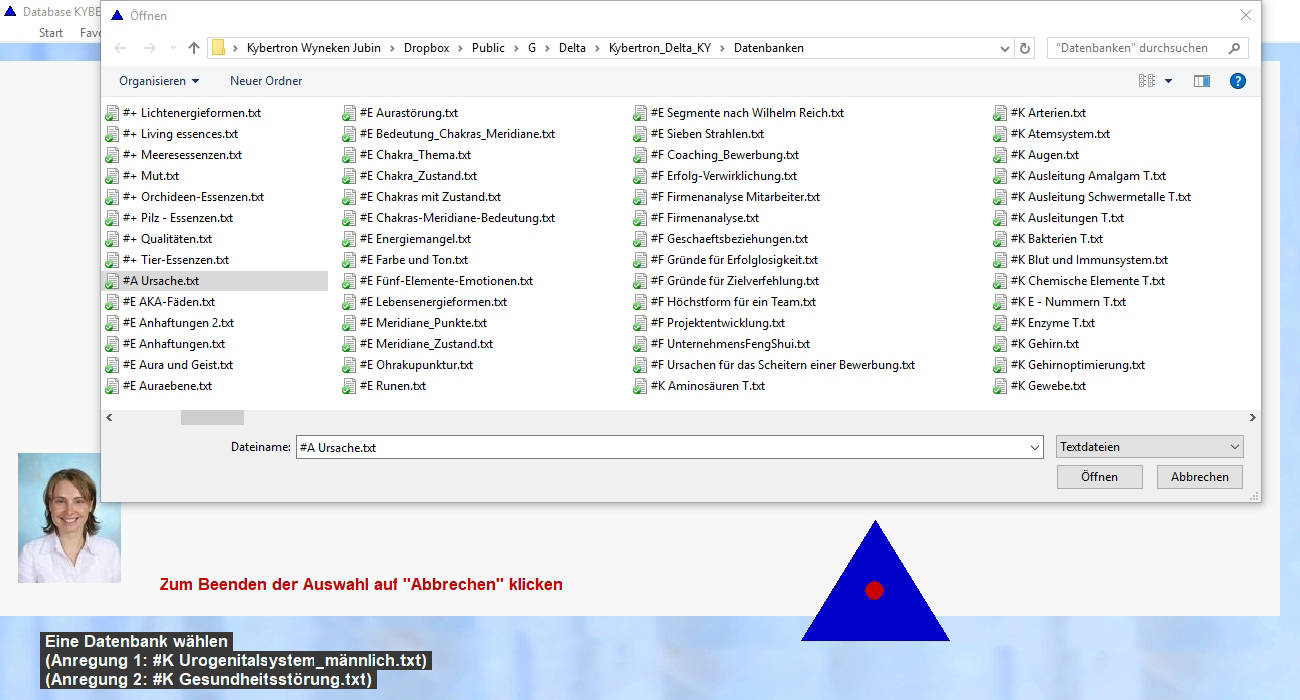Click the file icon for #E Runen.txt

click(349, 386)
